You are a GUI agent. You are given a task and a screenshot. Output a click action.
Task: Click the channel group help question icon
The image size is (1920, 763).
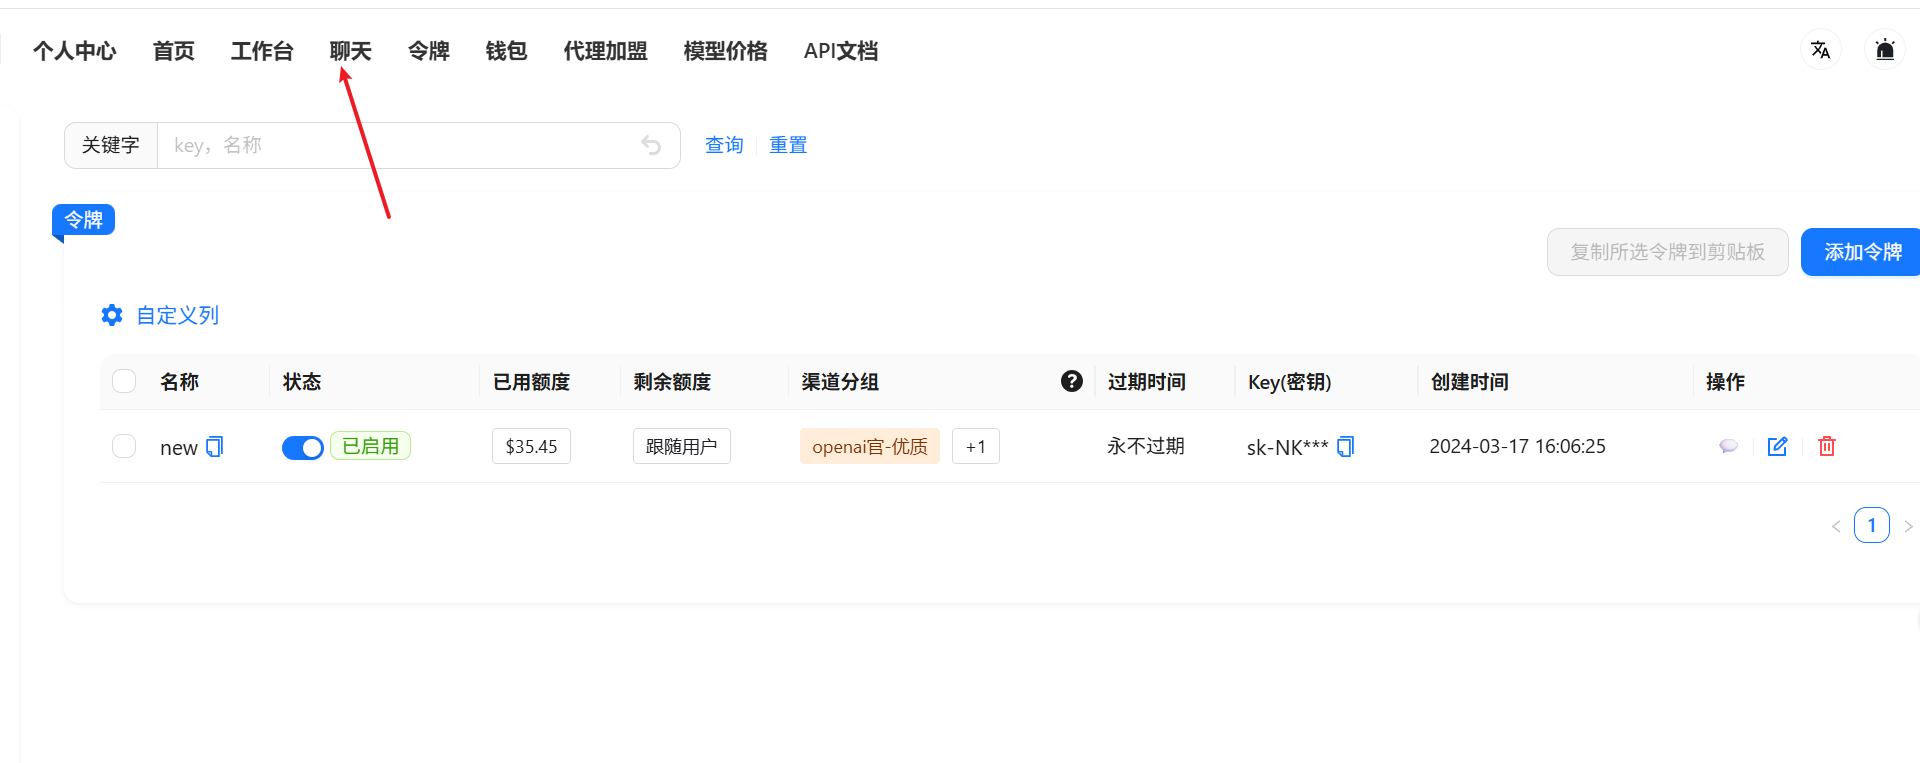[x=1072, y=381]
